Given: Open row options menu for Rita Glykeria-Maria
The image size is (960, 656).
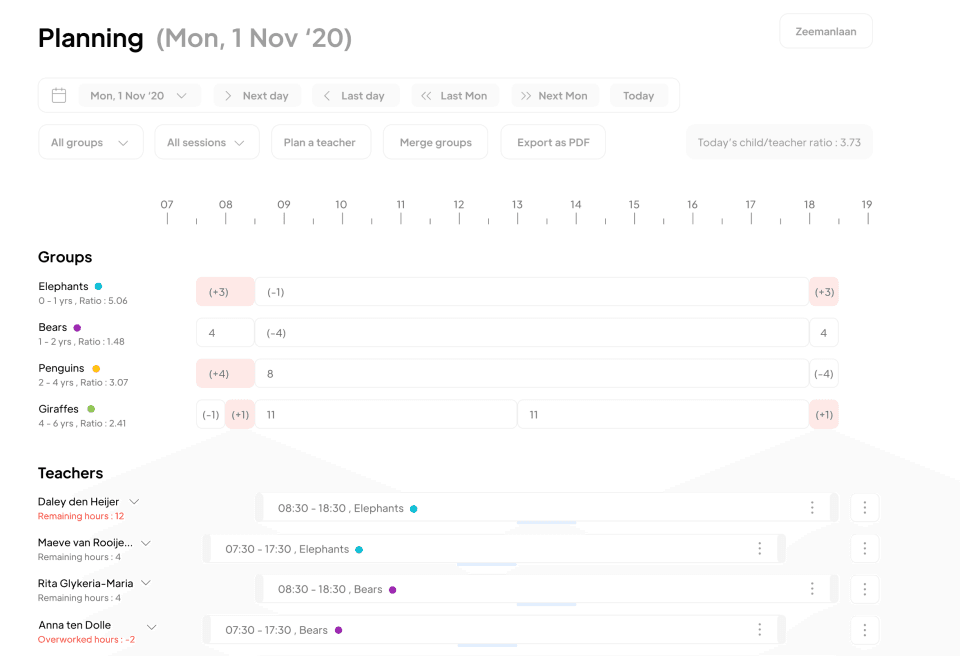Looking at the screenshot, I should pos(864,589).
